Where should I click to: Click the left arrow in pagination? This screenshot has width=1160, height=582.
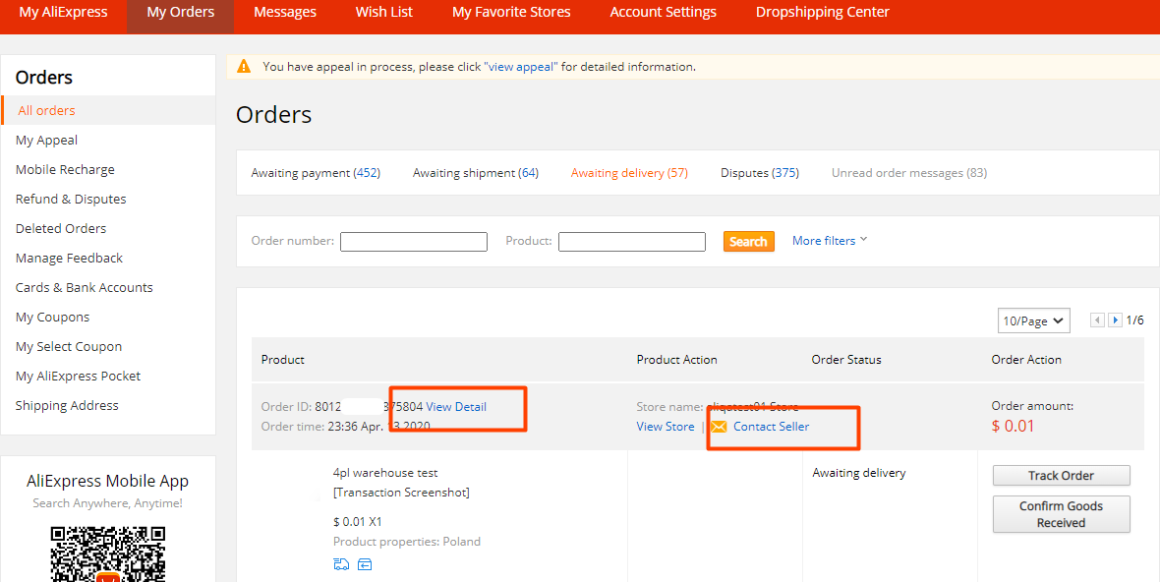[1097, 320]
